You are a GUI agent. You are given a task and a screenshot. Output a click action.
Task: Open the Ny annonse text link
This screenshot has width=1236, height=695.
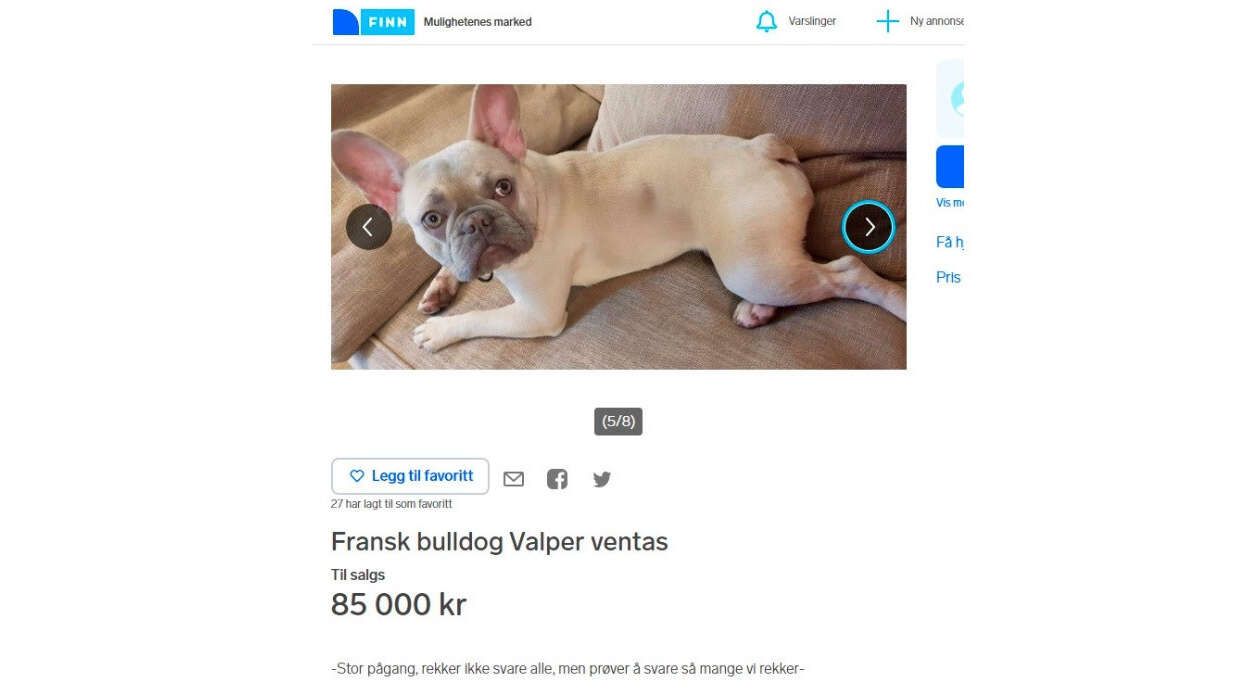tap(937, 21)
